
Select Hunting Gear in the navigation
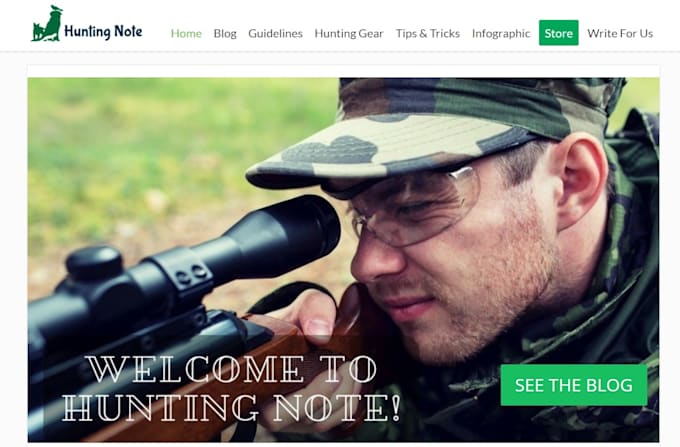coord(349,33)
